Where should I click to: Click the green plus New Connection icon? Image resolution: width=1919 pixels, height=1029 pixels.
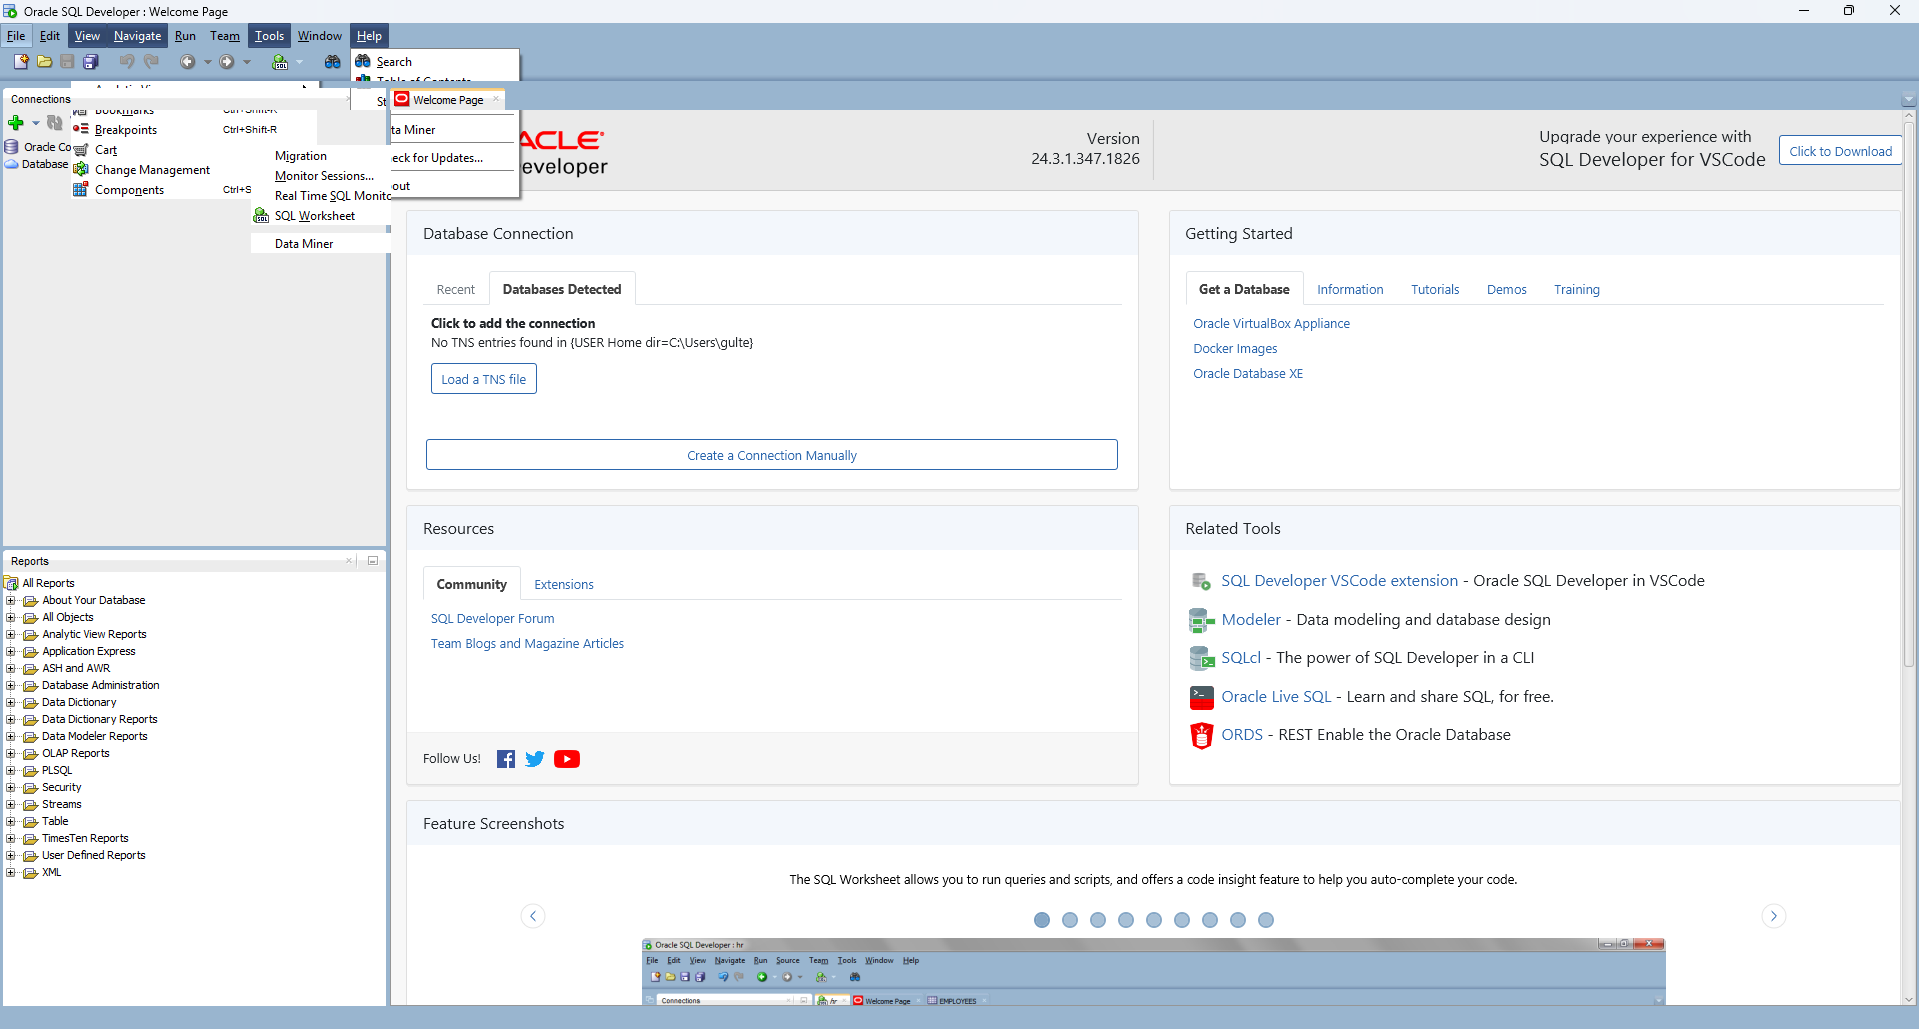[x=16, y=123]
